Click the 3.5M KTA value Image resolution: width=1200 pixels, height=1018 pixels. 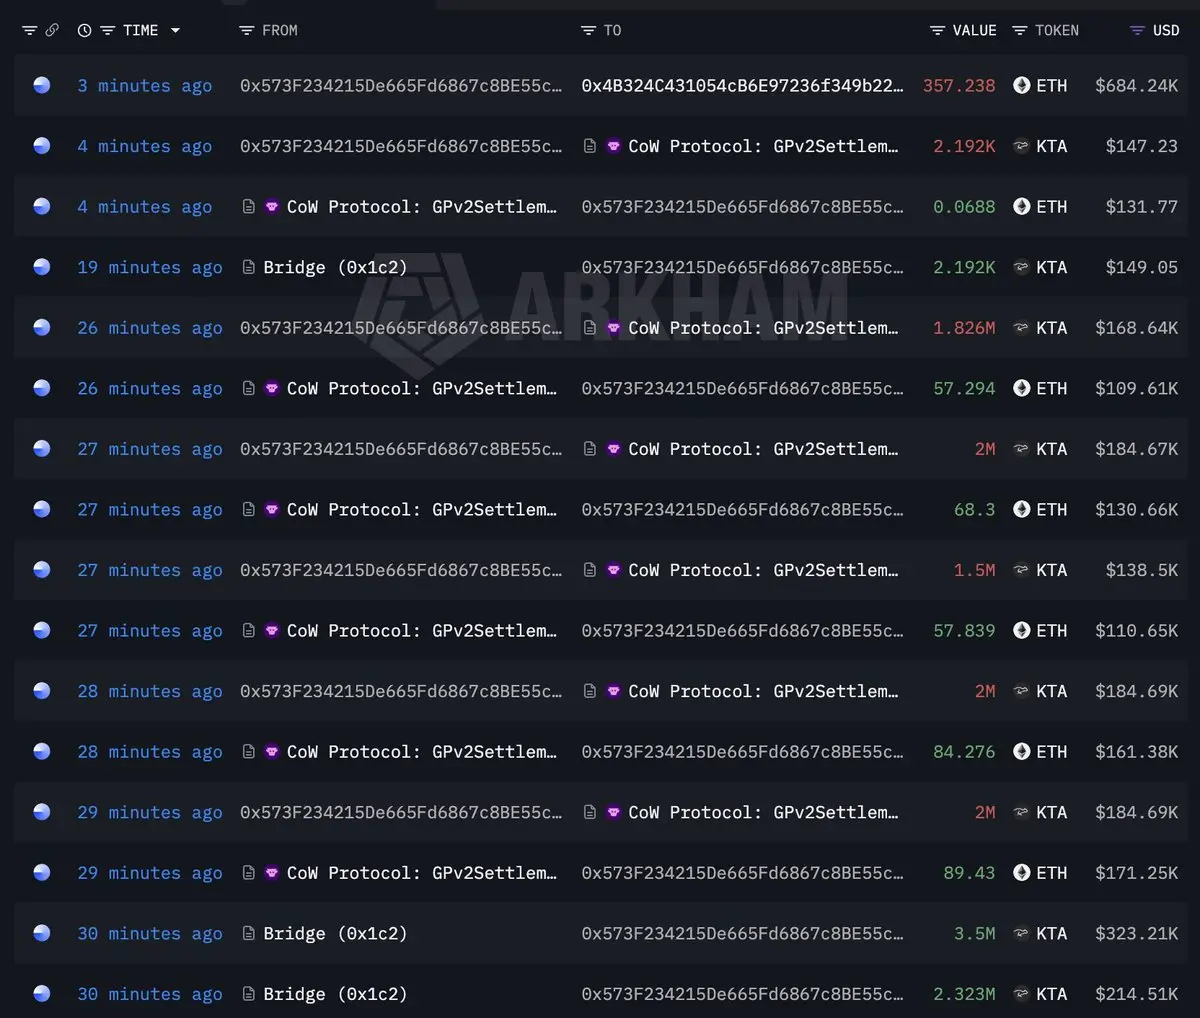974,934
